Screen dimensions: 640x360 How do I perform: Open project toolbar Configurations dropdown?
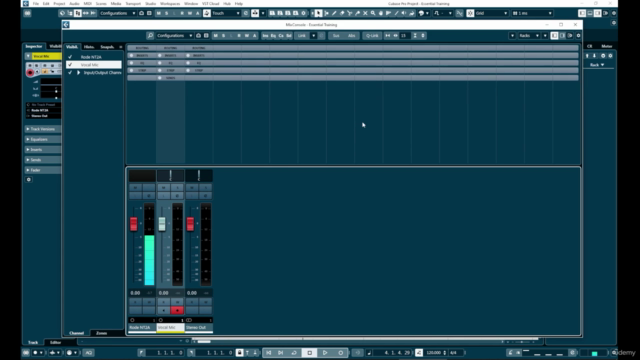[118, 13]
